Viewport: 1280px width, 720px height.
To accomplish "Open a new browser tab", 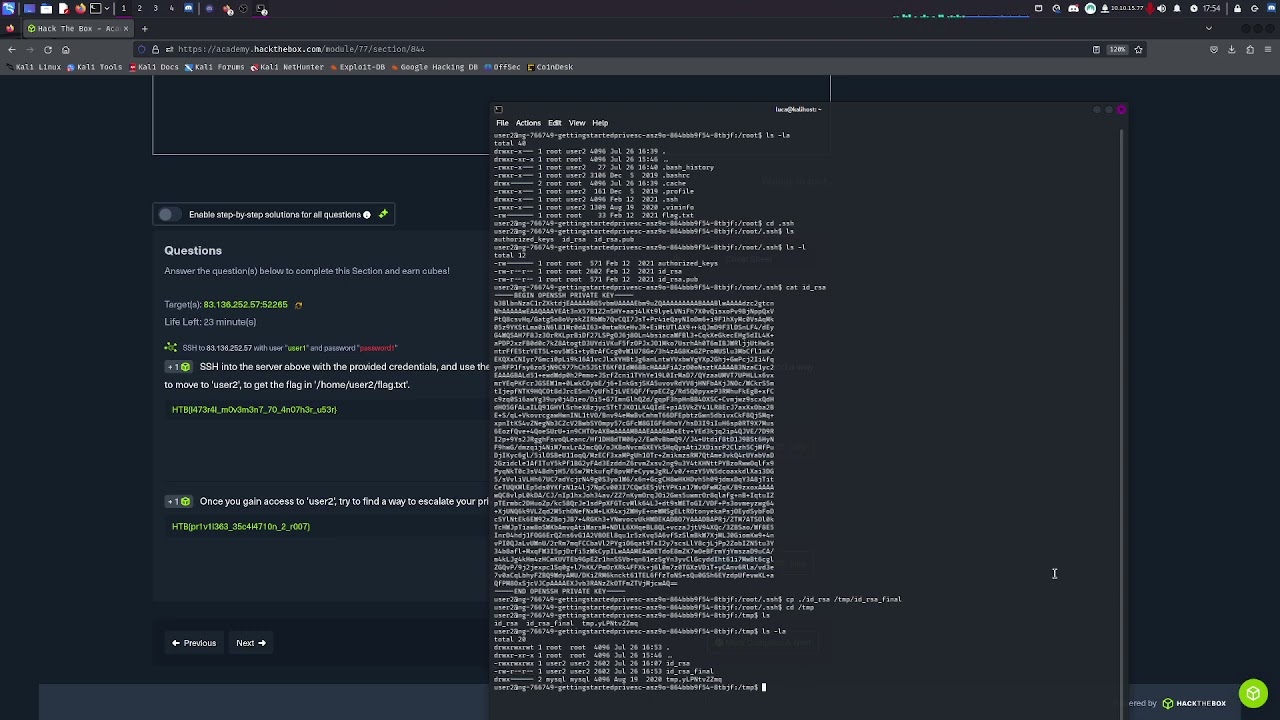I will [x=144, y=28].
